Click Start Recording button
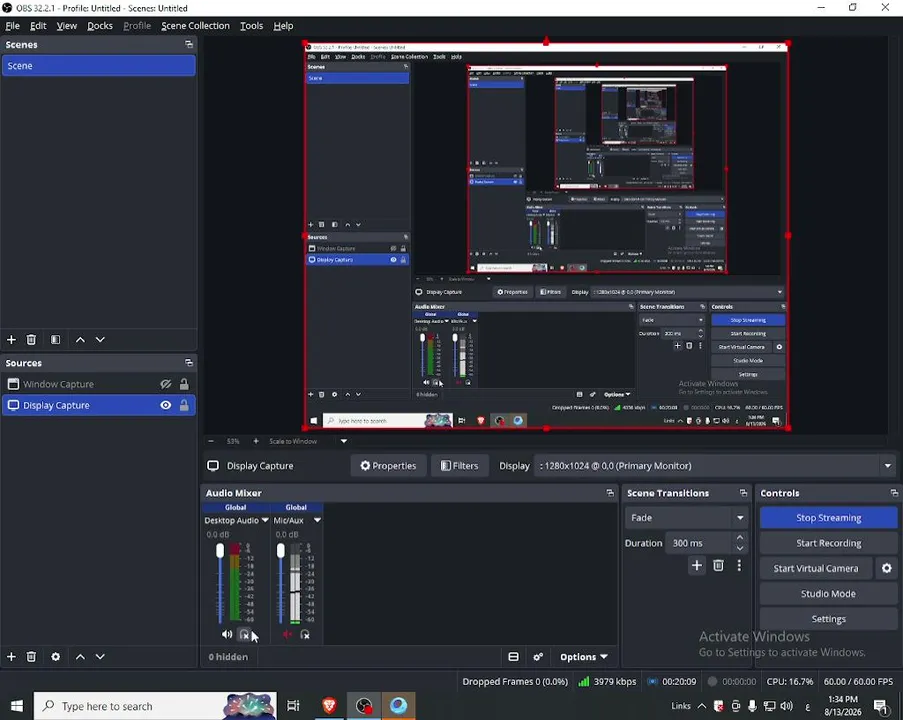Viewport: 903px width, 720px height. 828,543
